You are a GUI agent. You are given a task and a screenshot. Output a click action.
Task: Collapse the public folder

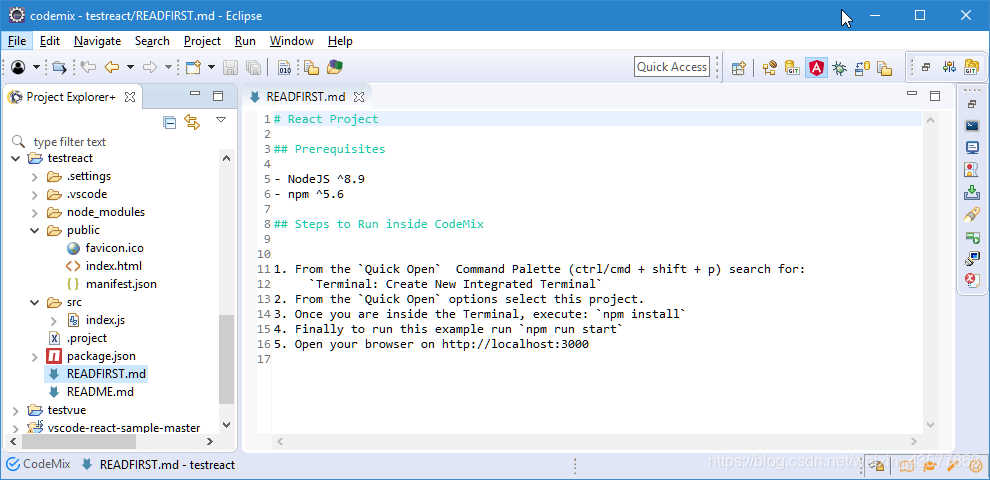coord(35,230)
